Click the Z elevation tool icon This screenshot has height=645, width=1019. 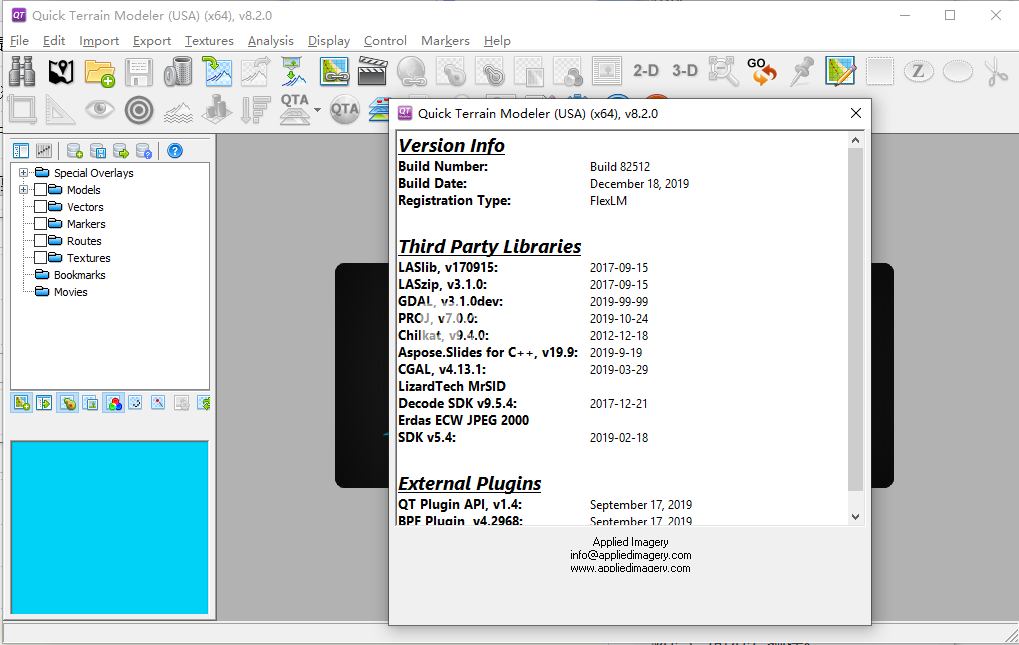[918, 71]
